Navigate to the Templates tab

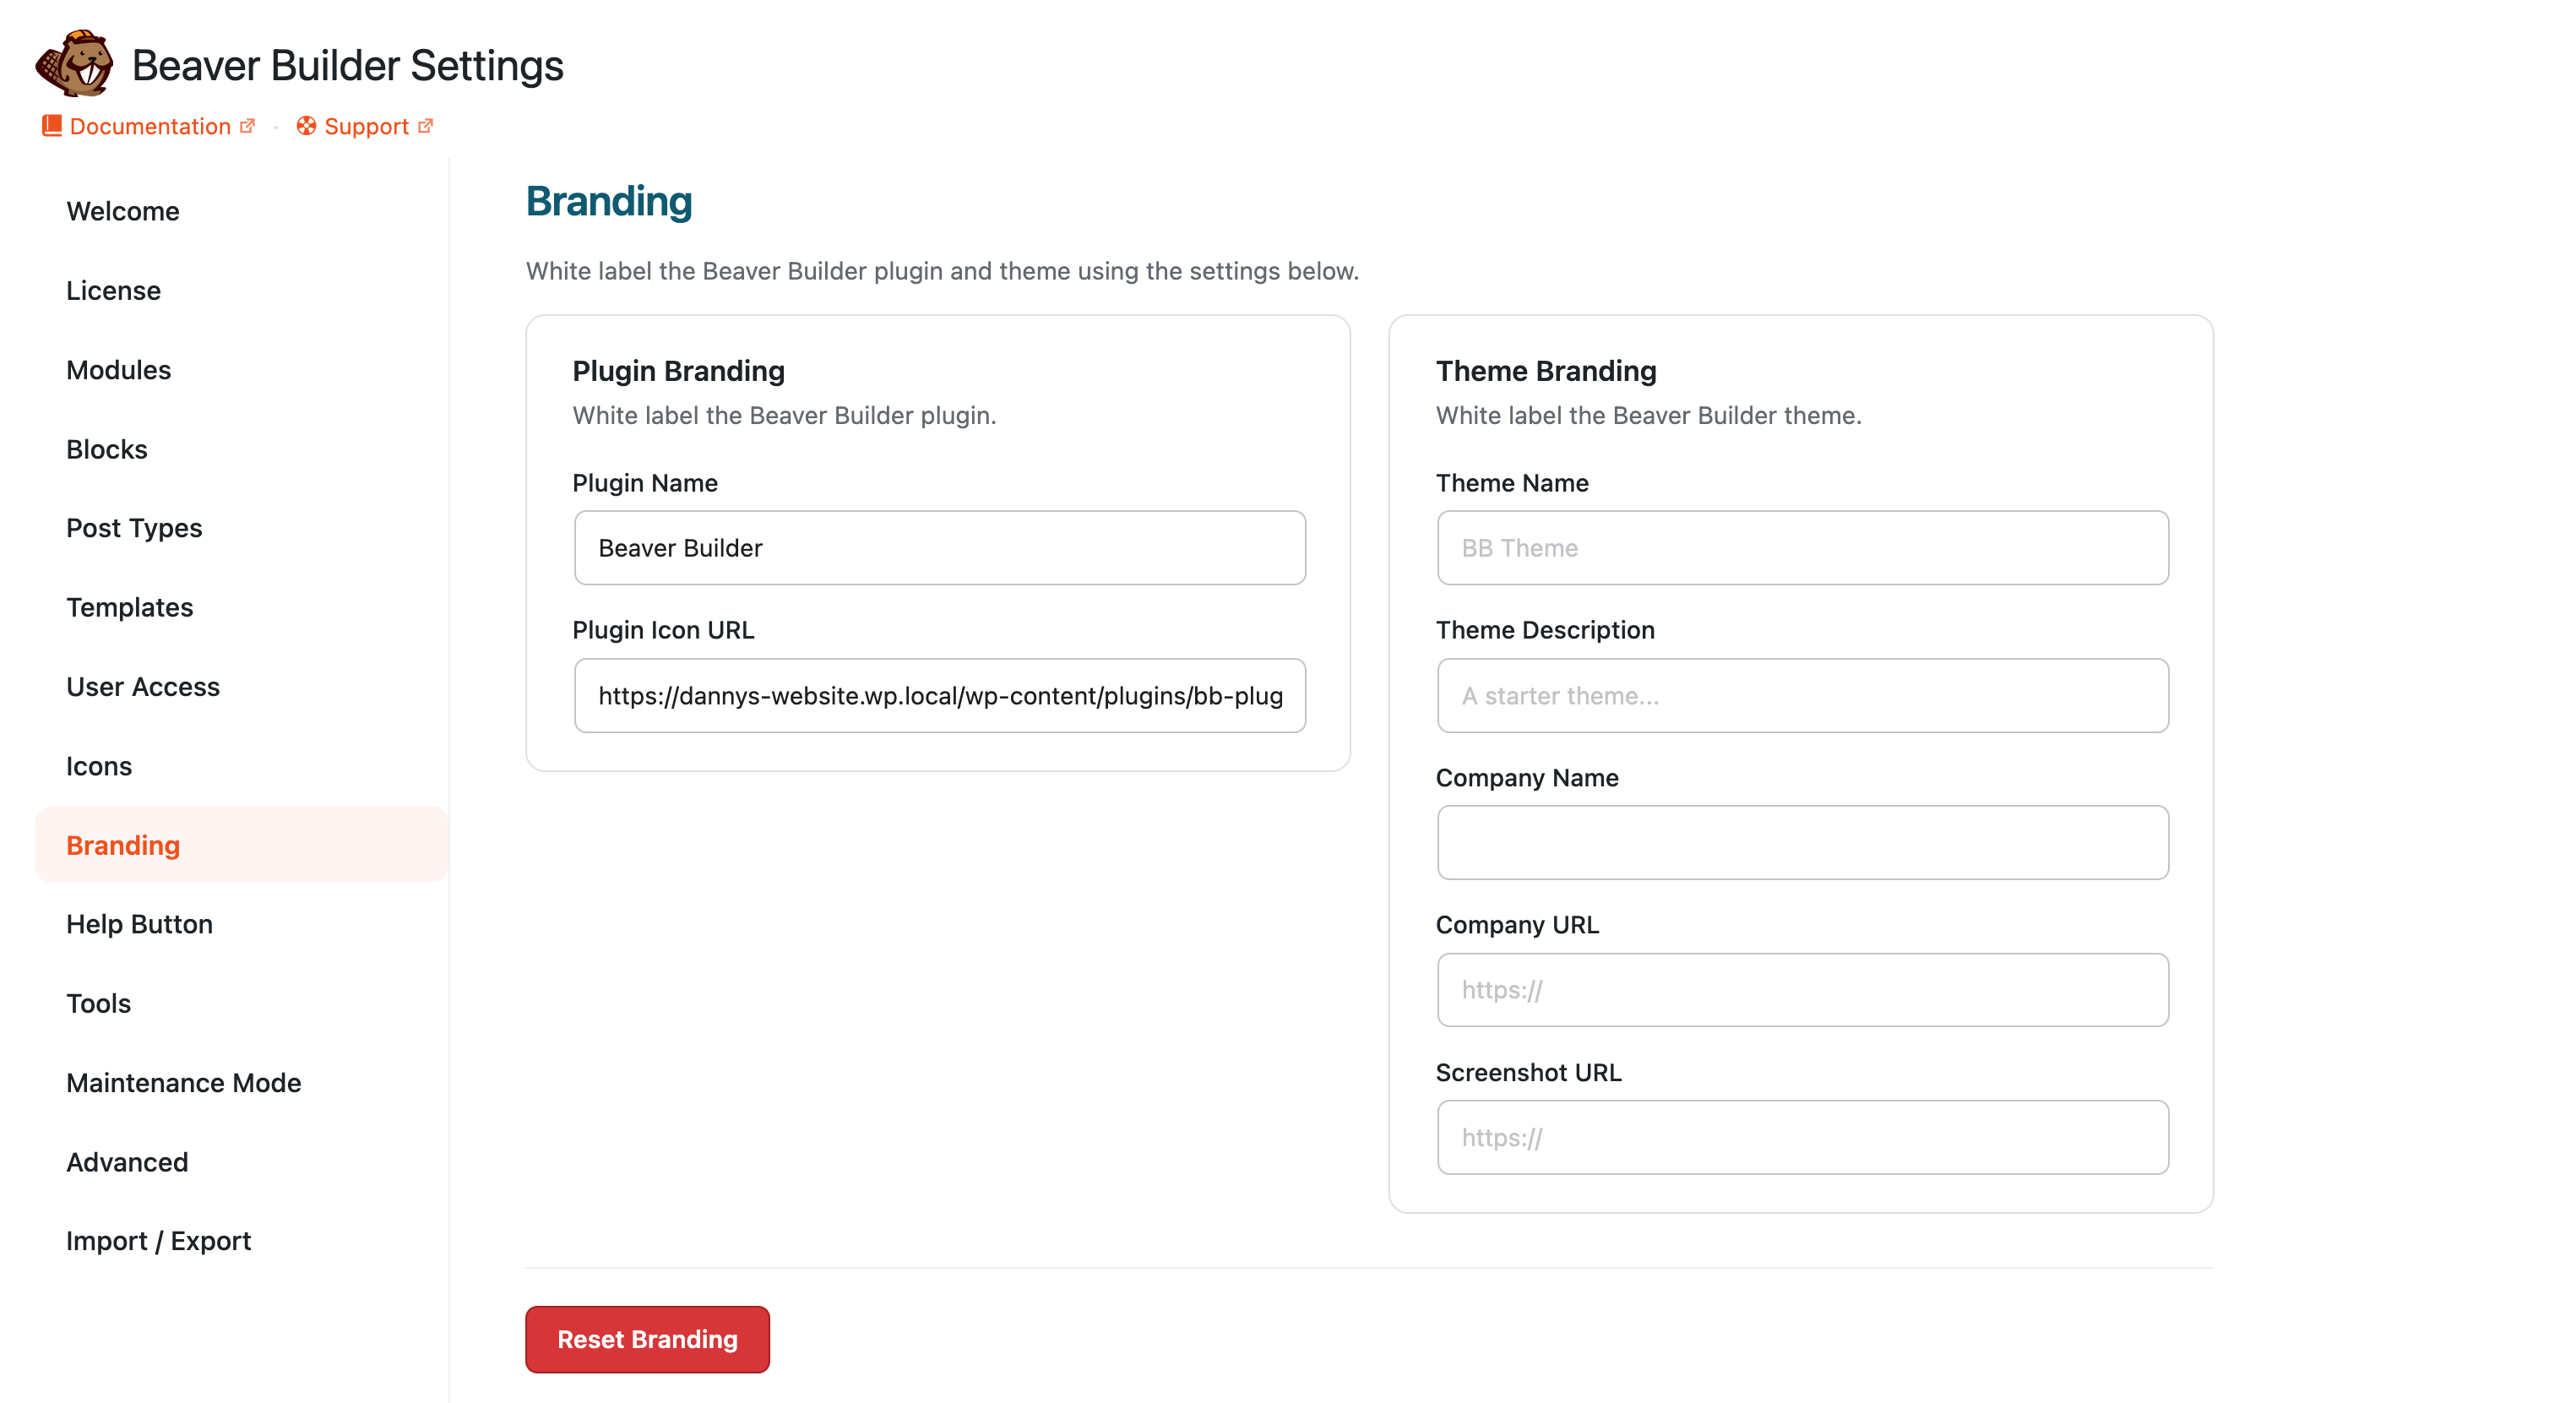242,607
